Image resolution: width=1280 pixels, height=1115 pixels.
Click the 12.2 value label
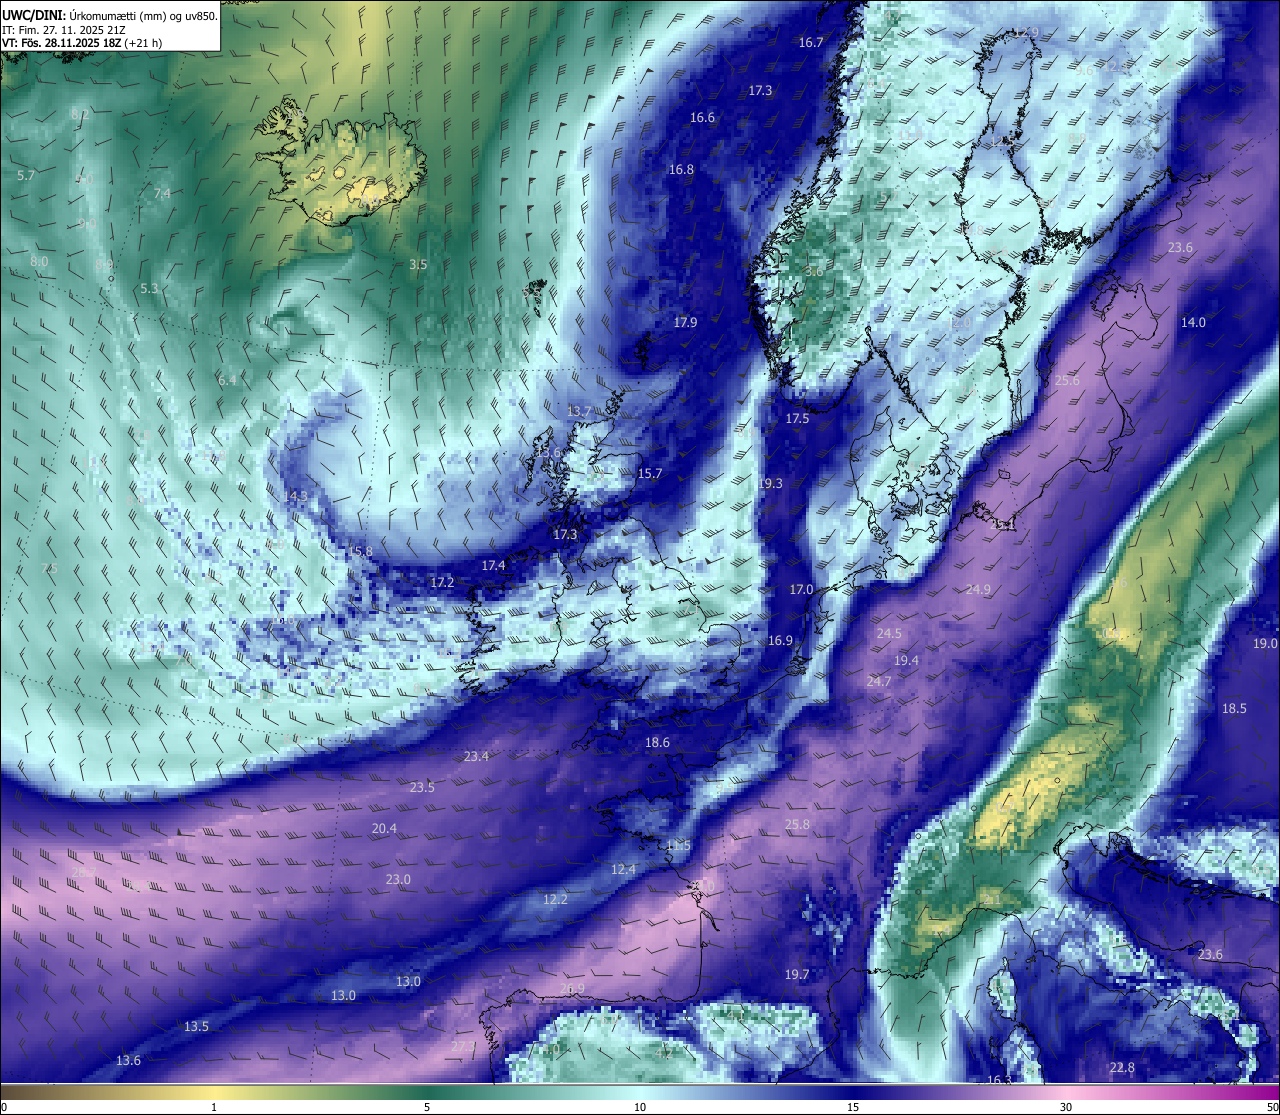[555, 900]
